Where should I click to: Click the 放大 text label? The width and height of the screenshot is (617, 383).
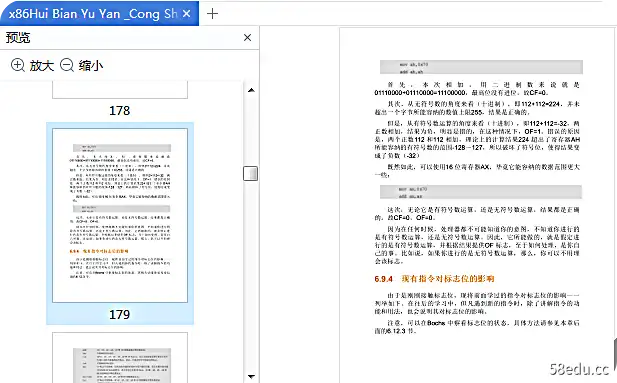point(42,65)
